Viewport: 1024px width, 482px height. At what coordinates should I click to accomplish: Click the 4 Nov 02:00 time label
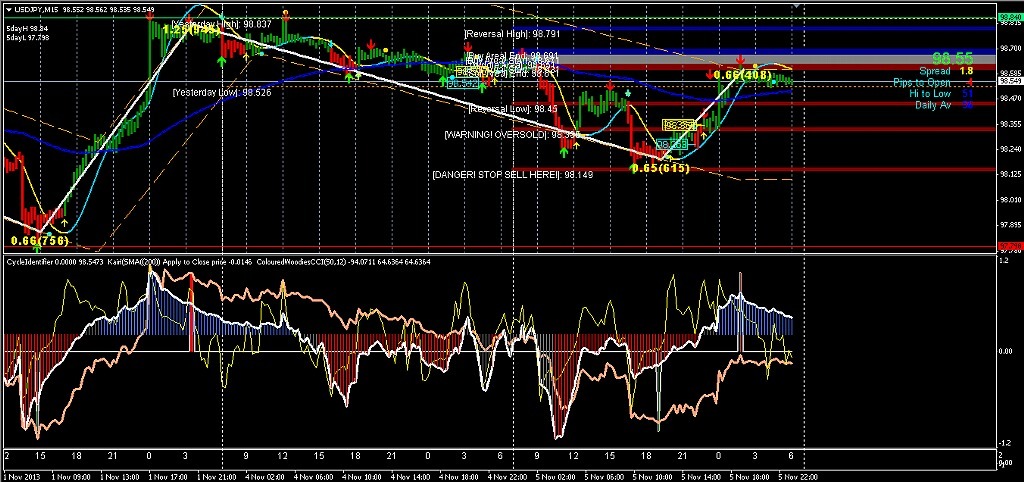(266, 477)
